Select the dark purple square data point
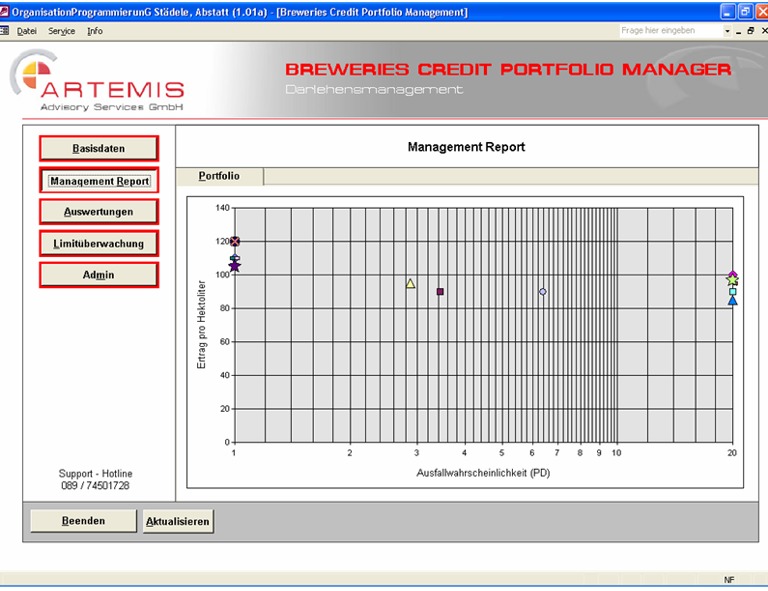 440,291
